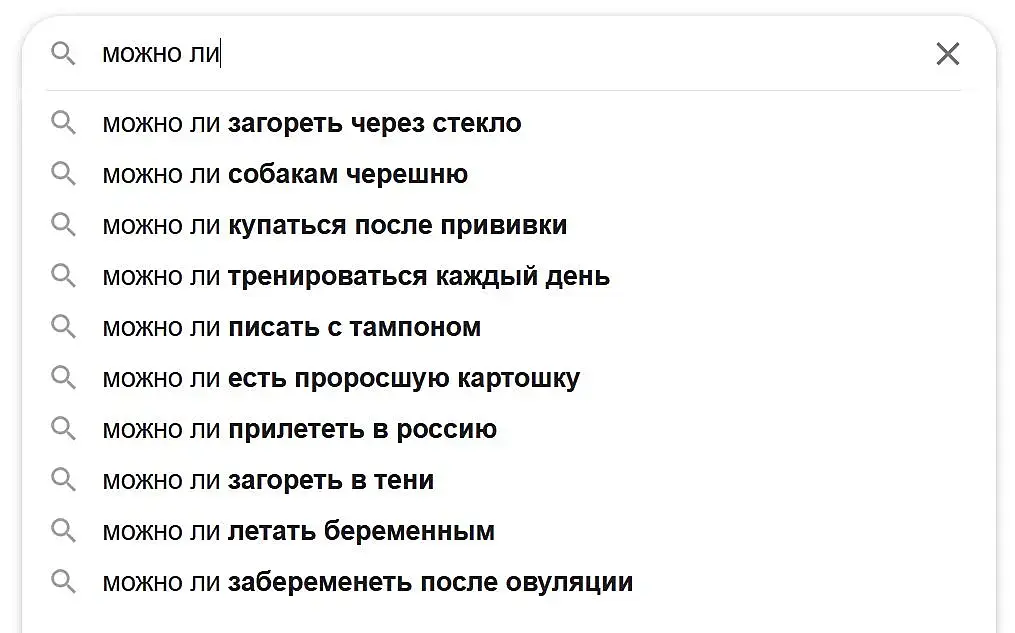Image resolution: width=1015 pixels, height=633 pixels.
Task: Click the clear search X icon
Action: [947, 54]
